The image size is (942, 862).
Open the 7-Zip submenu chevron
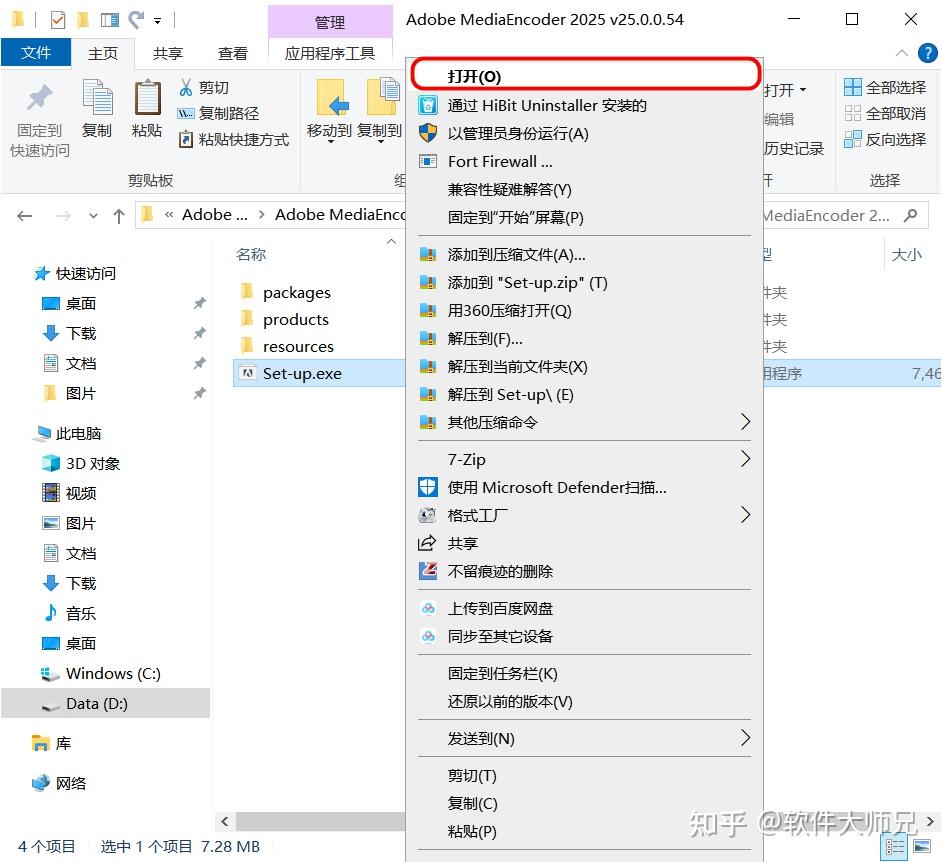[745, 459]
